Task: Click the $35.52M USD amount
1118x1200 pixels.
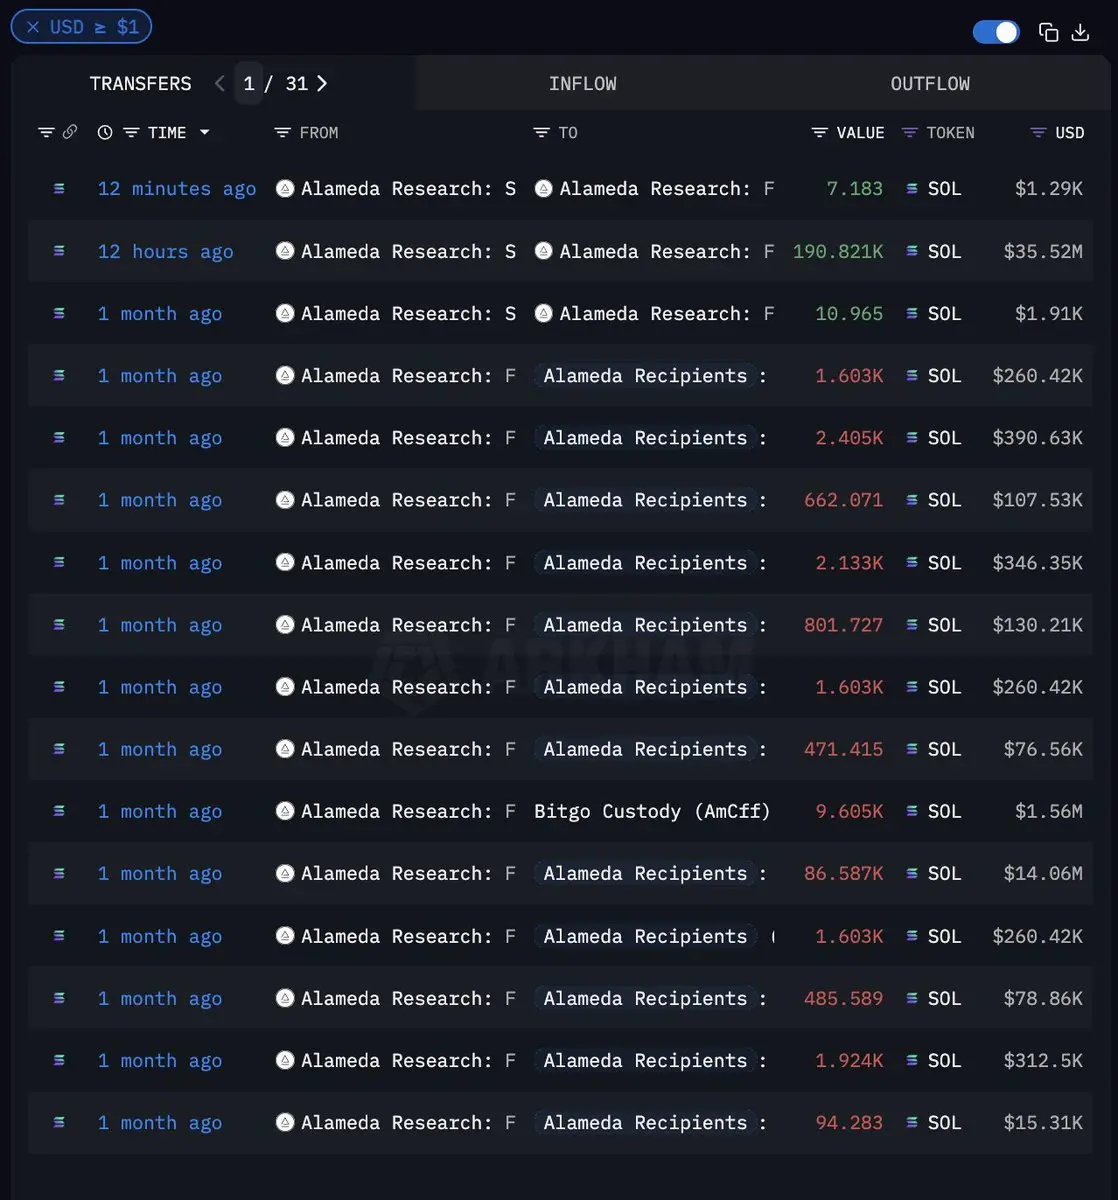Action: pos(1043,251)
